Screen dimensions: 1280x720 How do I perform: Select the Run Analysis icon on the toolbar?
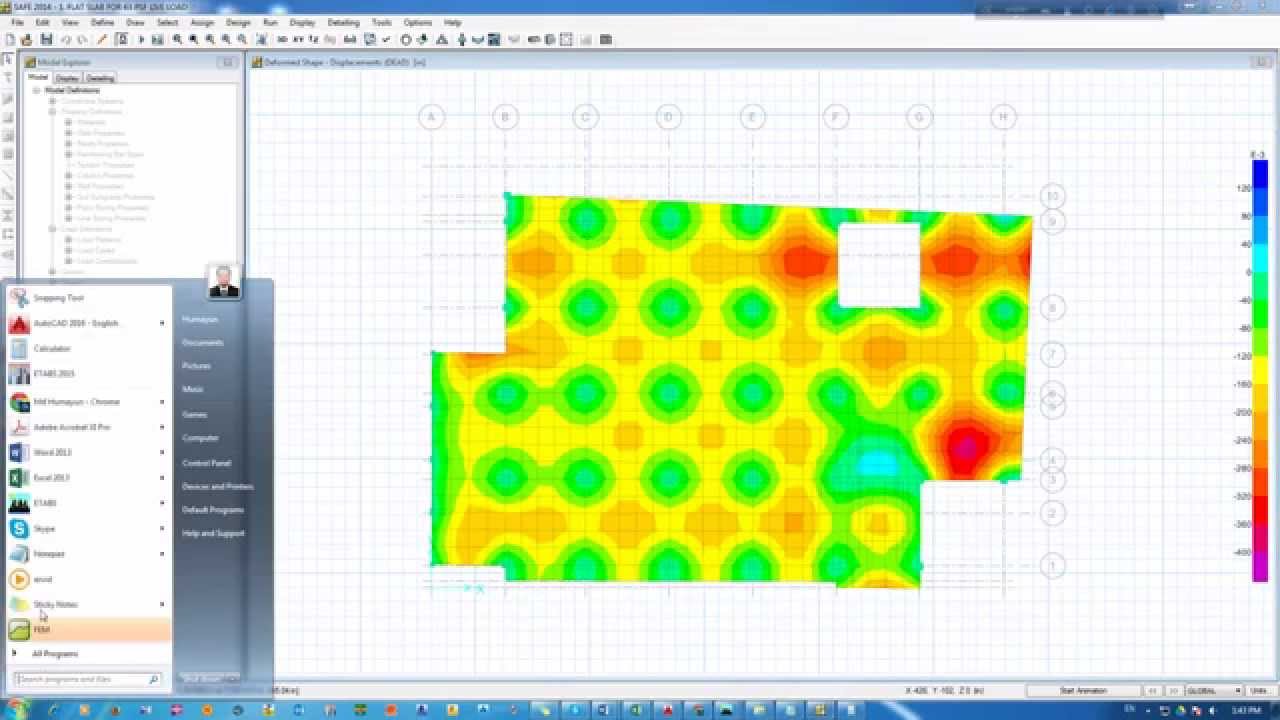click(x=141, y=40)
